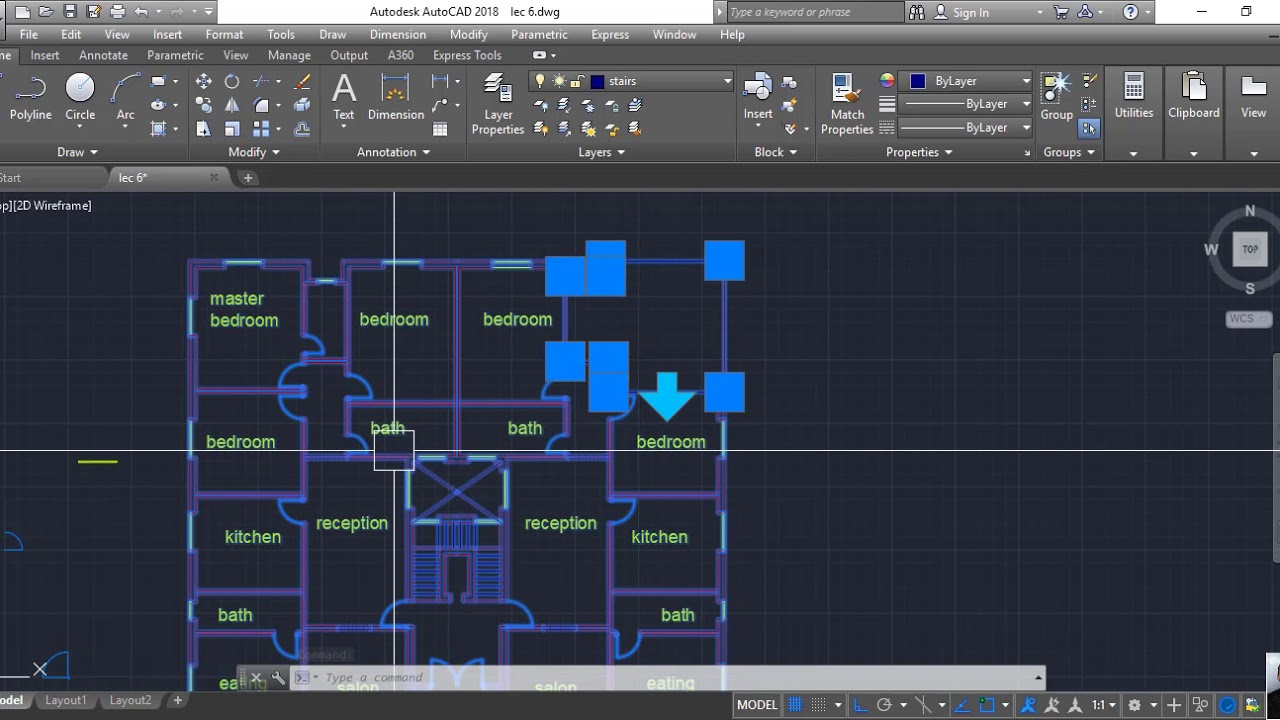This screenshot has height=720, width=1280.
Task: Toggle the layer on/off lightbulb for stairs
Action: point(540,81)
